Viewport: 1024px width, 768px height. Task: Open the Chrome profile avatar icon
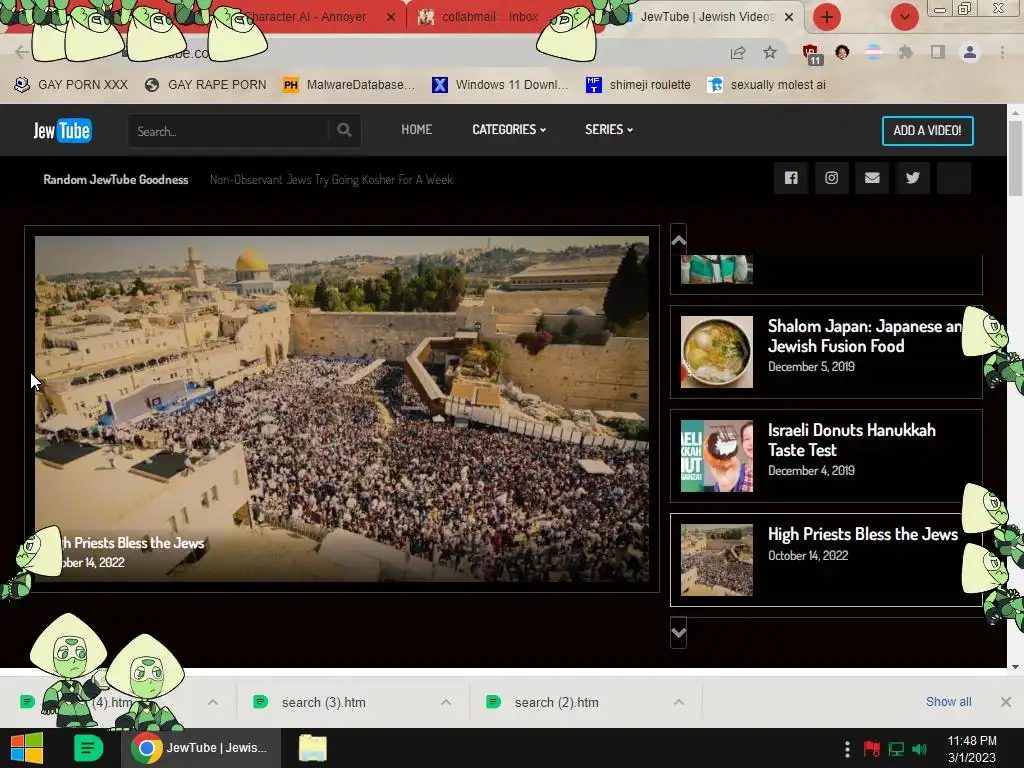(970, 52)
